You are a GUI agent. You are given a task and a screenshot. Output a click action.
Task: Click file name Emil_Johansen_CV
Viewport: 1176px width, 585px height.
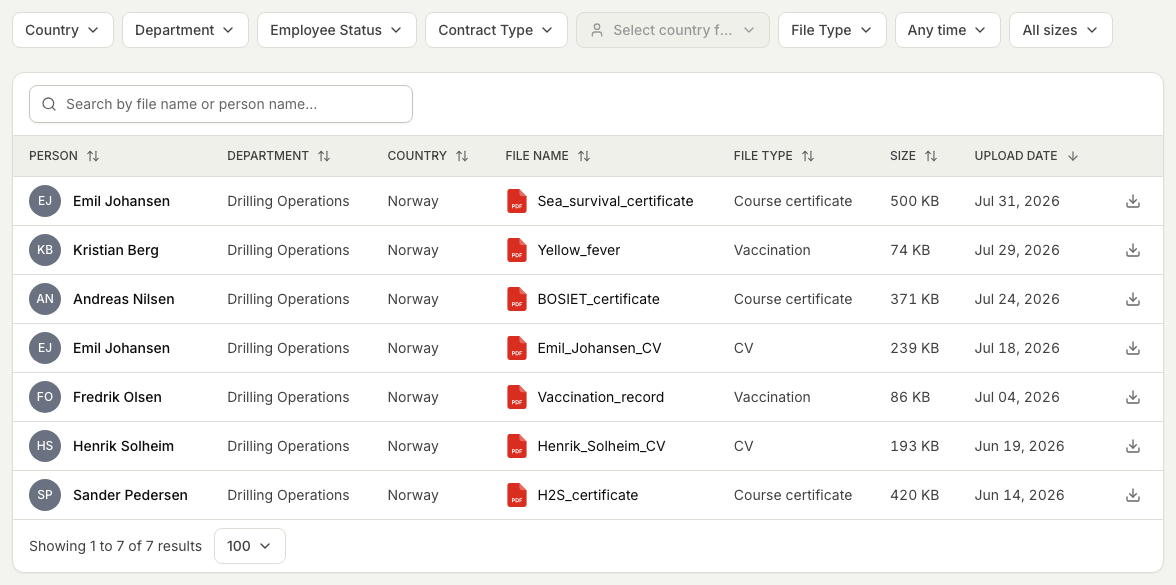599,348
